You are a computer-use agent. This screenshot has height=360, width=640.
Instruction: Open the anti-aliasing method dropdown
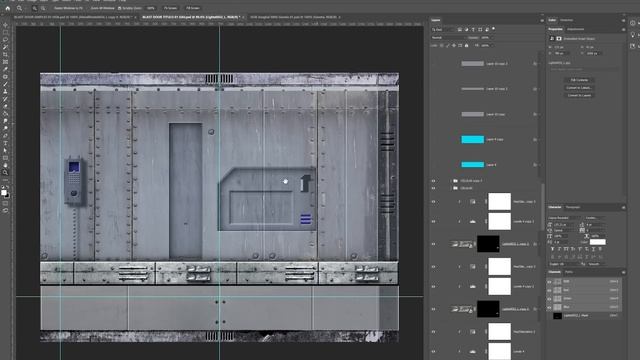[x=597, y=264]
